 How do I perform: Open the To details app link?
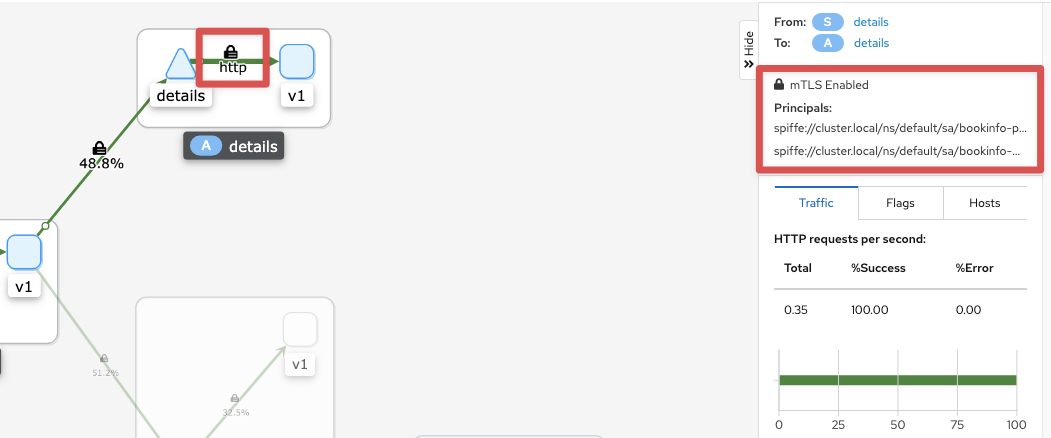pyautogui.click(x=871, y=43)
